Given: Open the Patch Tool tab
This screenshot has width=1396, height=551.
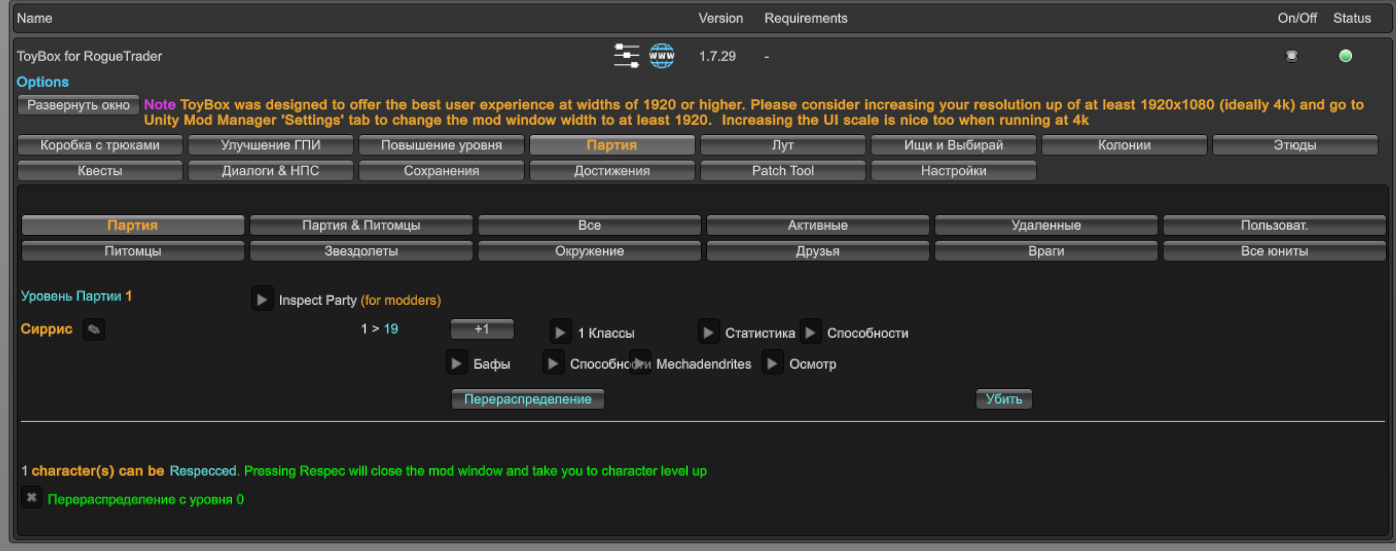Looking at the screenshot, I should click(783, 171).
